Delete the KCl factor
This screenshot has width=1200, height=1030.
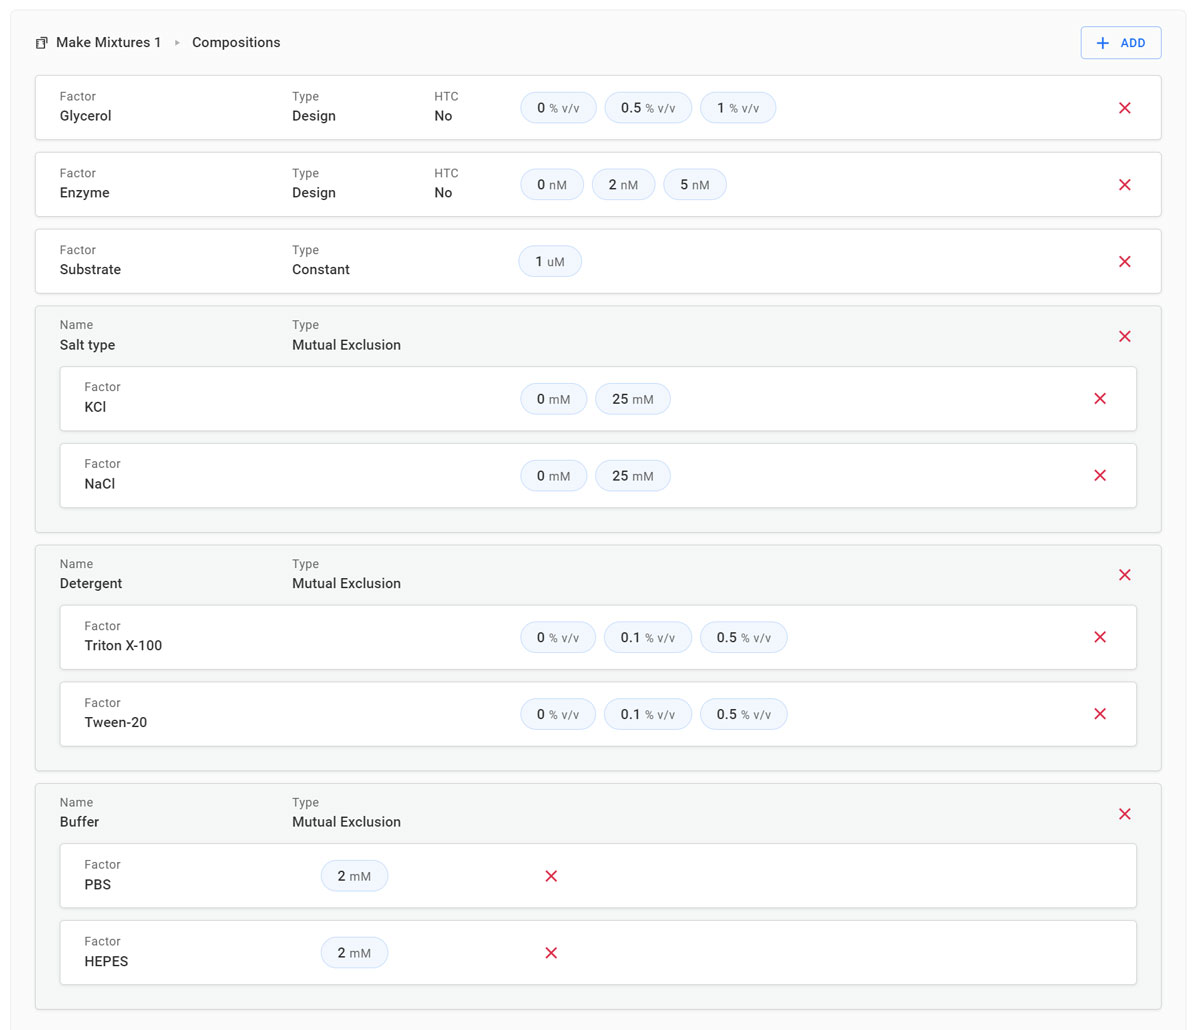tap(1100, 399)
